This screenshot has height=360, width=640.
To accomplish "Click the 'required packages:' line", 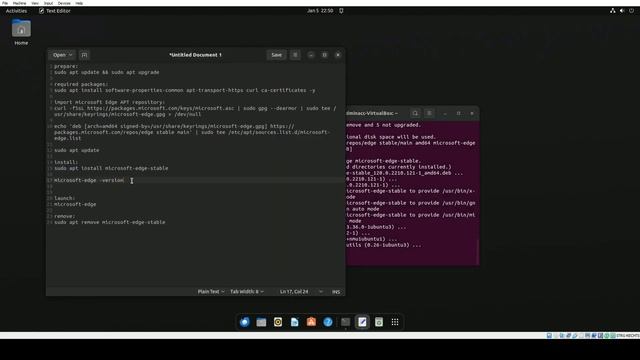I will [81, 84].
